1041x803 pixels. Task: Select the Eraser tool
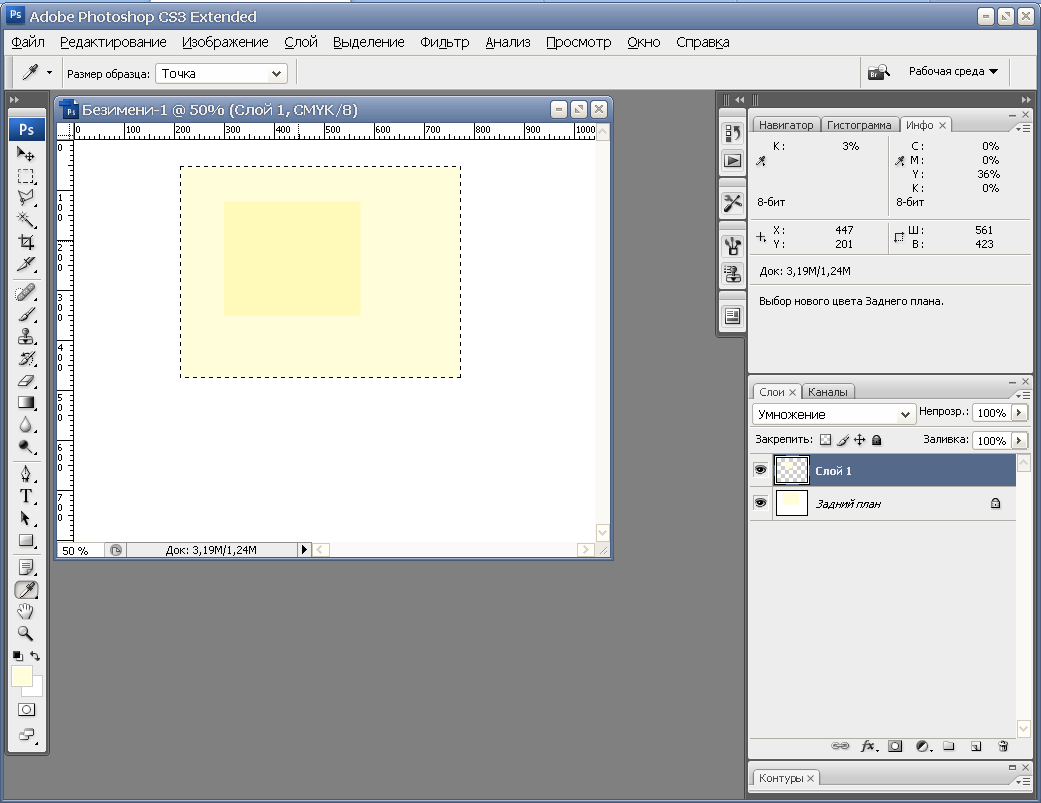click(x=26, y=380)
